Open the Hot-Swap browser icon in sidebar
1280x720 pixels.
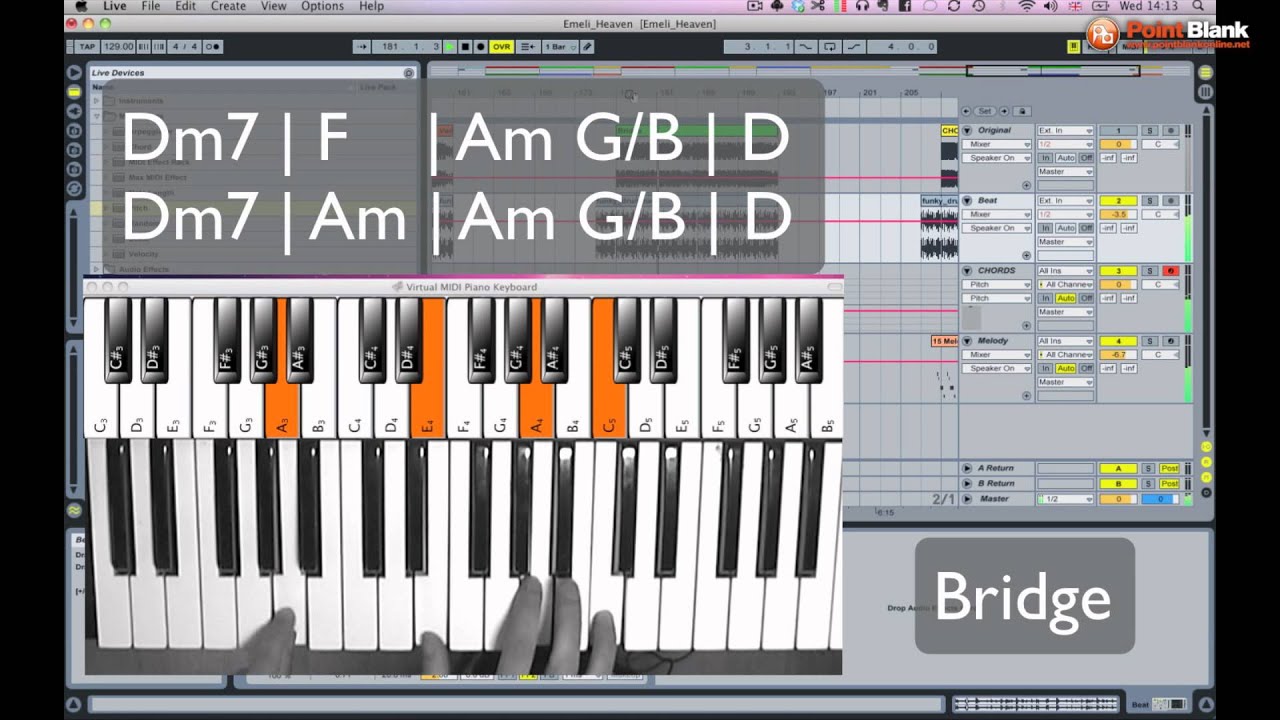pos(73,188)
